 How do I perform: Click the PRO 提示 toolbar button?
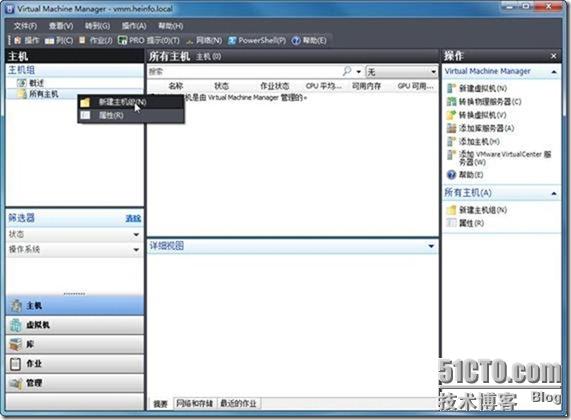click(x=149, y=40)
